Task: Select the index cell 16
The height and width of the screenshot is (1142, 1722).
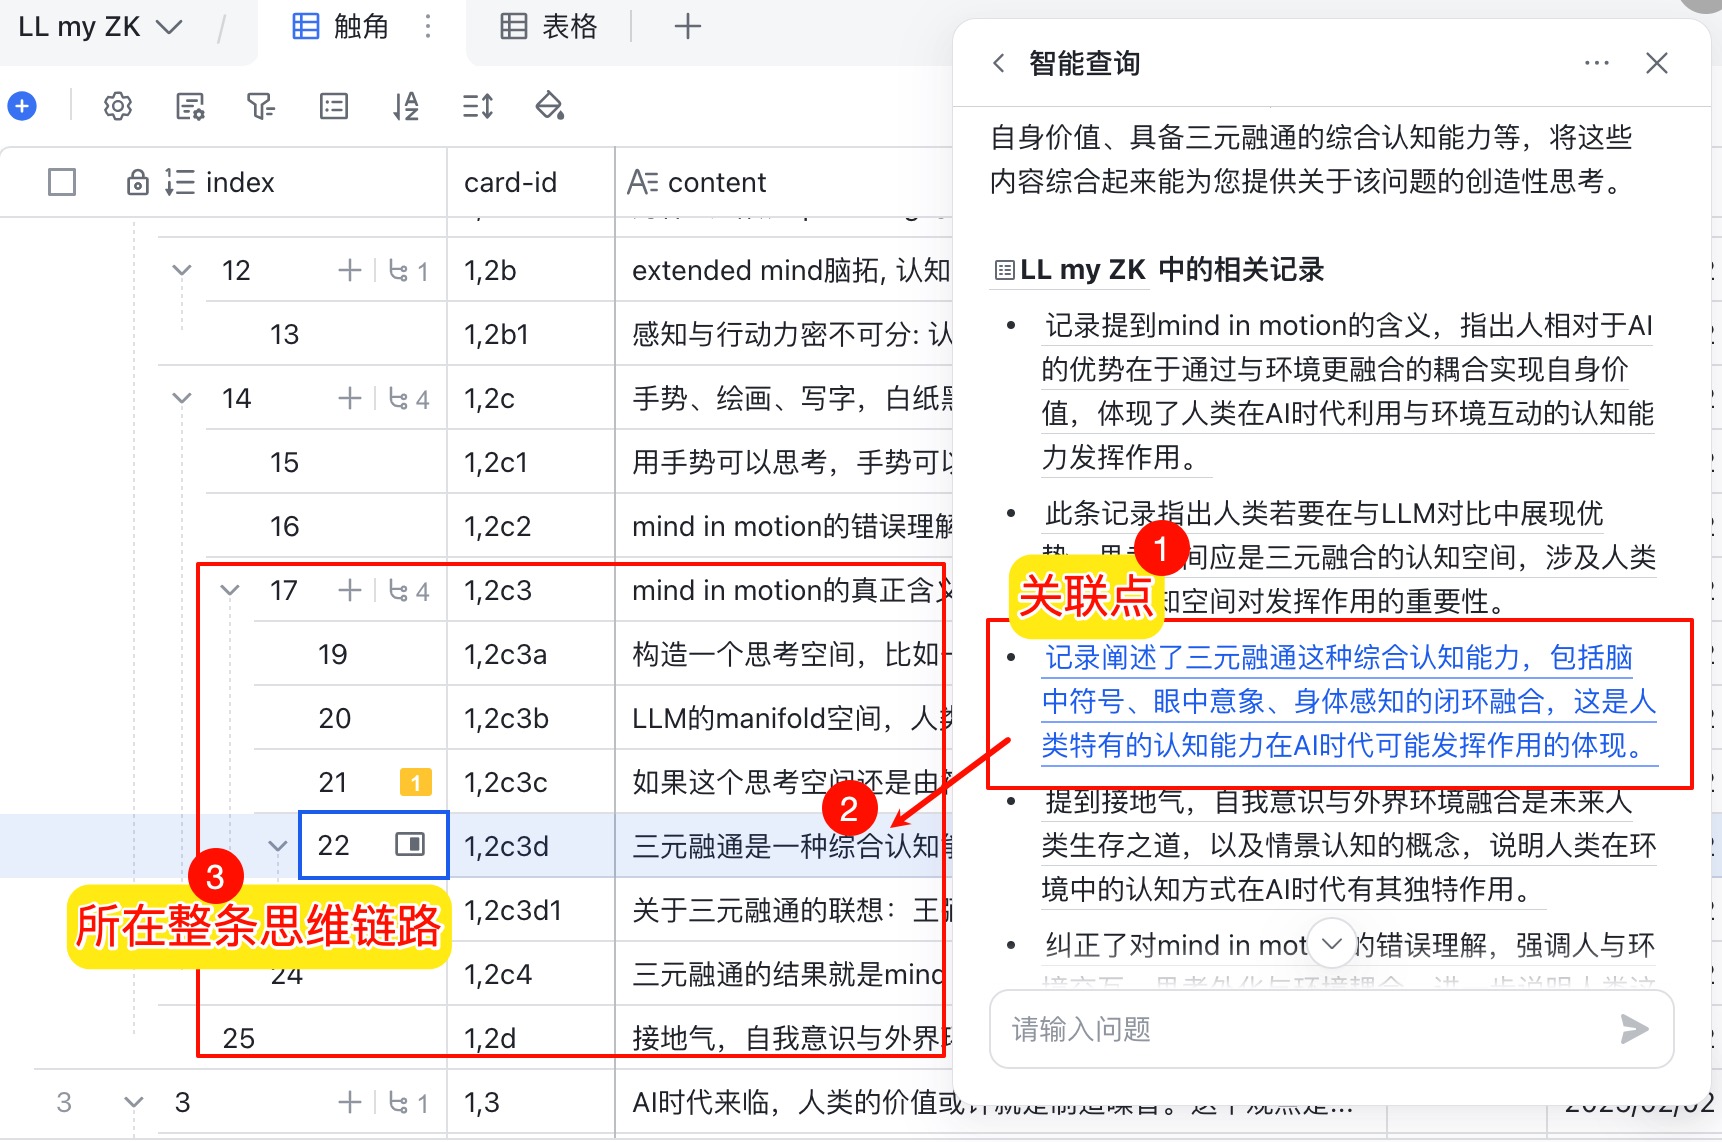Action: pyautogui.click(x=326, y=526)
